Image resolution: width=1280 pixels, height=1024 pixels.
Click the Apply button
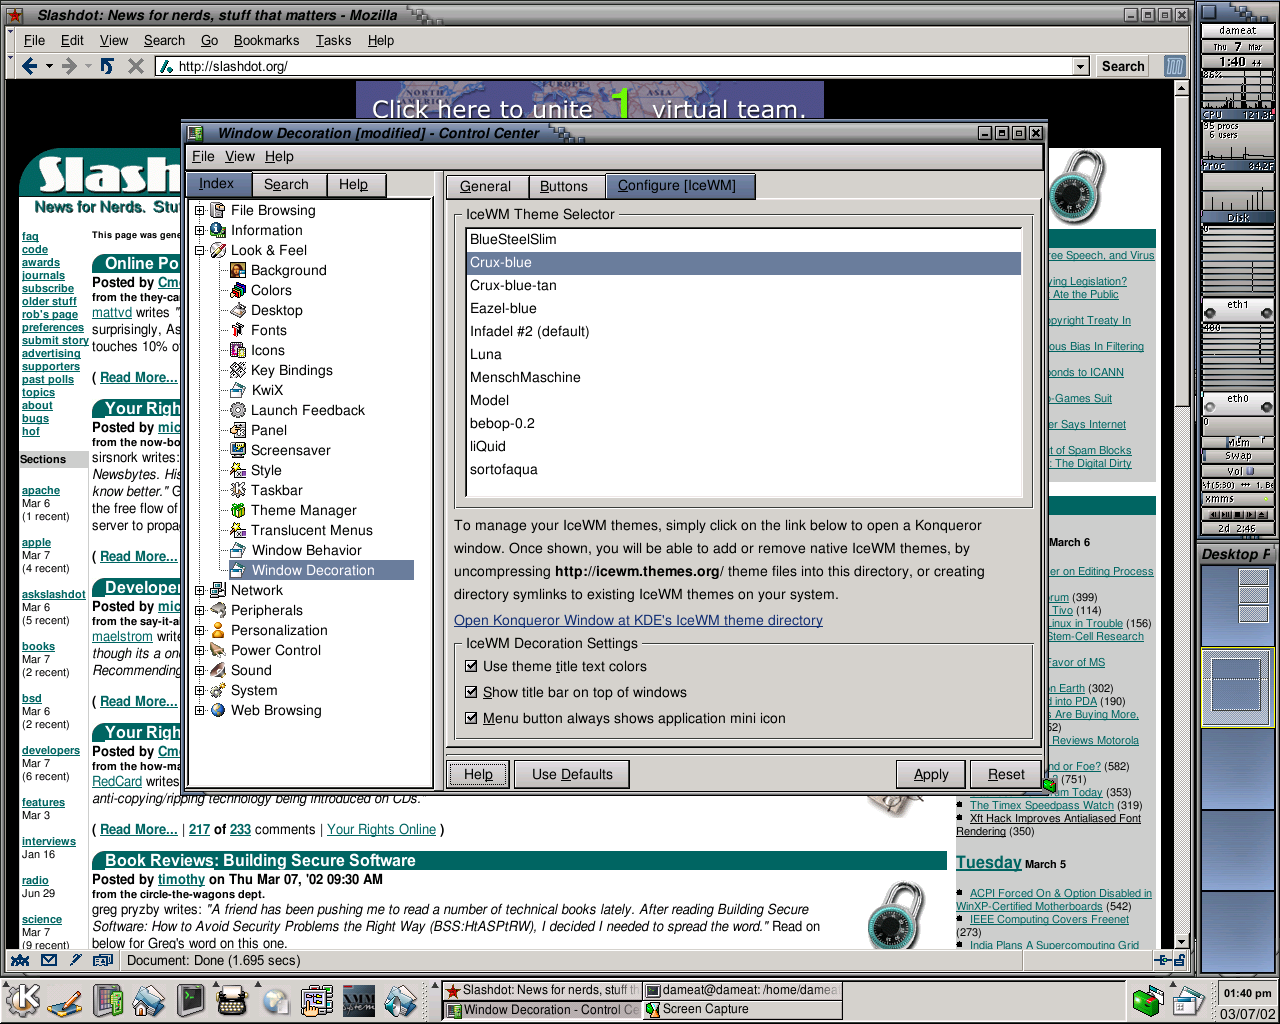[x=931, y=774]
